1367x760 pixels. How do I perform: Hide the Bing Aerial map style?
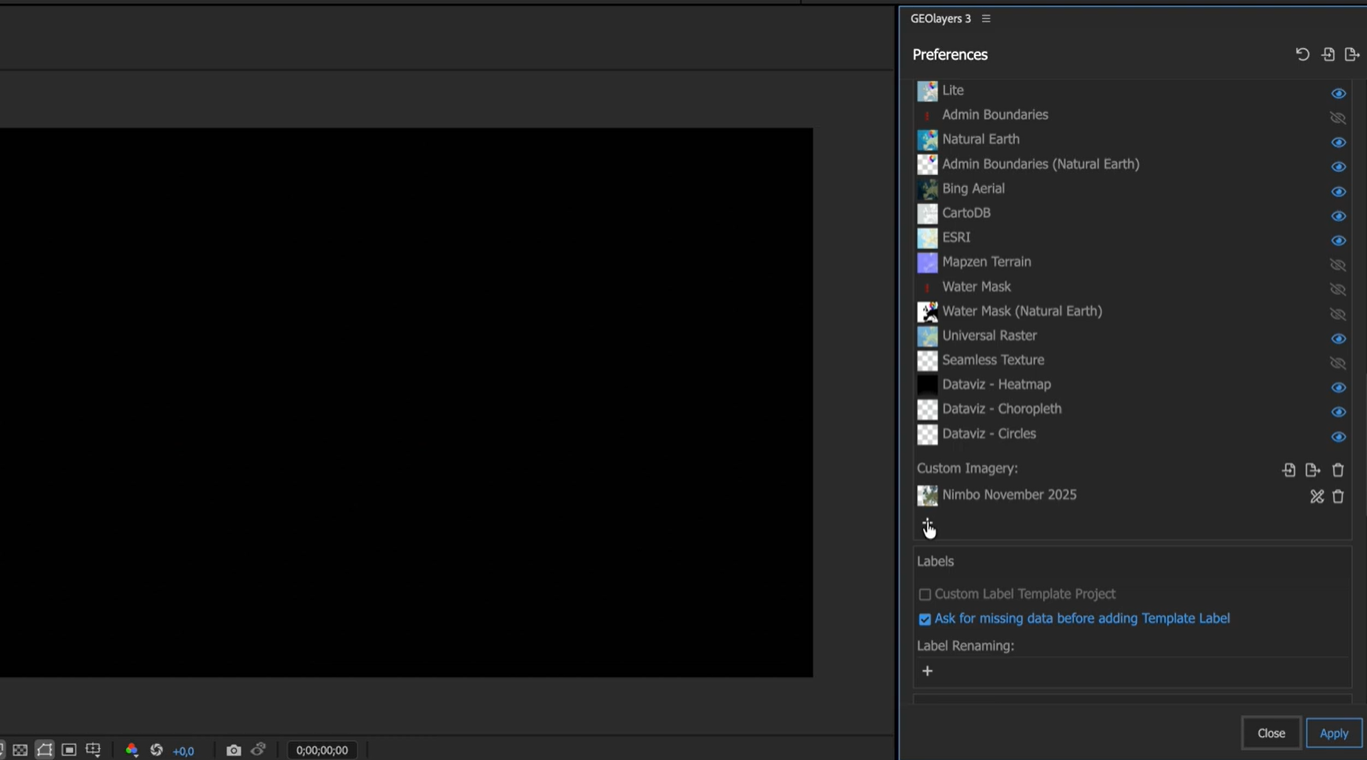1338,191
